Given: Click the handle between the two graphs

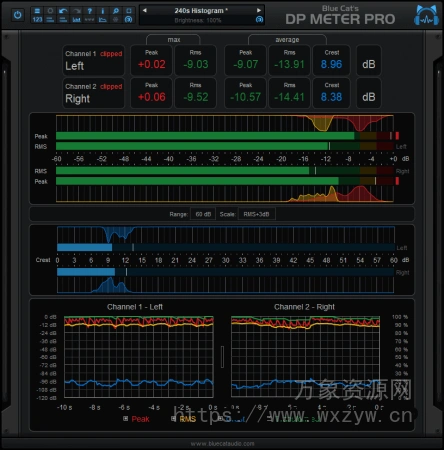Looking at the screenshot, I should tap(222, 357).
